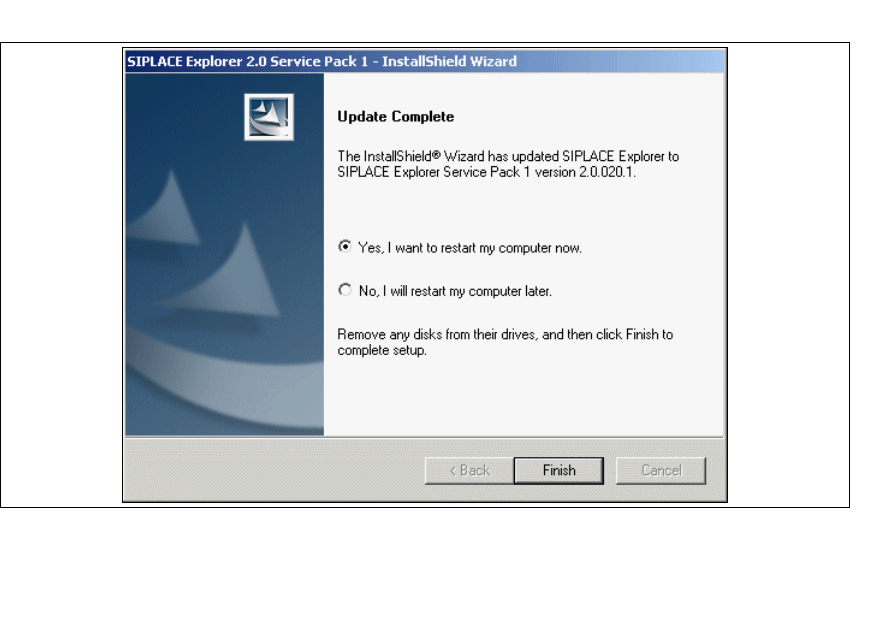Screen dimensions: 896x636
Task: Click the large faded sail in banner
Action: pos(229,274)
